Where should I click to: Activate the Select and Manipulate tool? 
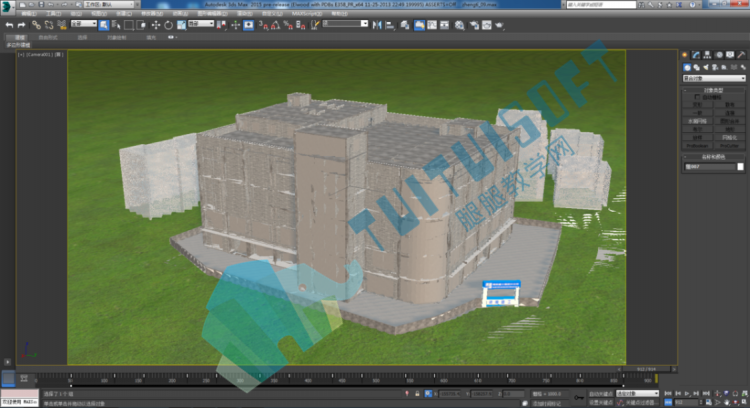coord(236,25)
